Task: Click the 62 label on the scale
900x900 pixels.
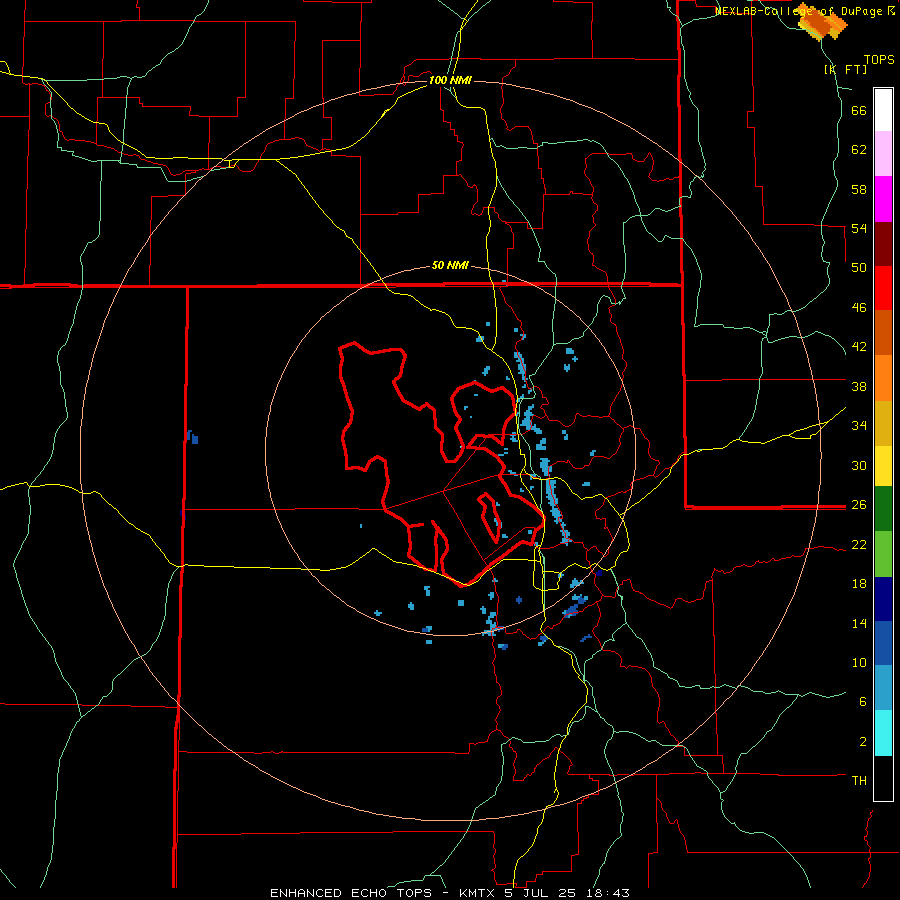Action: click(x=859, y=150)
